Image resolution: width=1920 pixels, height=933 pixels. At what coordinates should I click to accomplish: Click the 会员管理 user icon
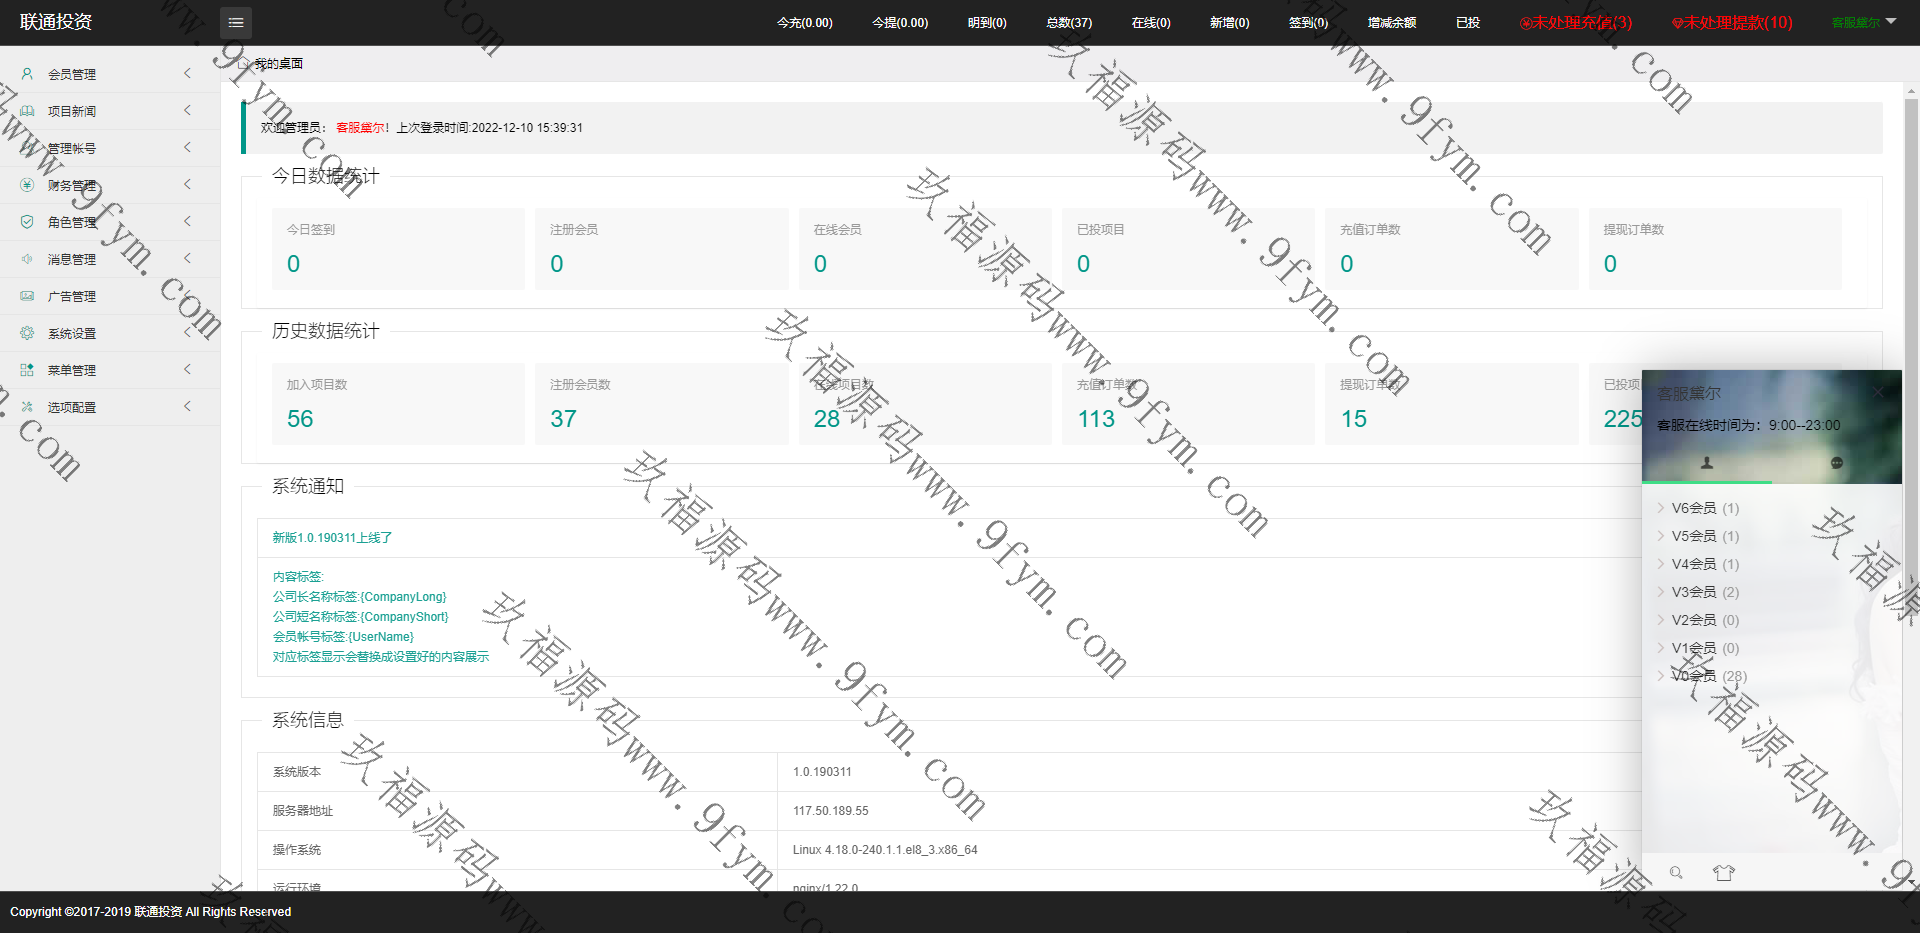point(27,74)
